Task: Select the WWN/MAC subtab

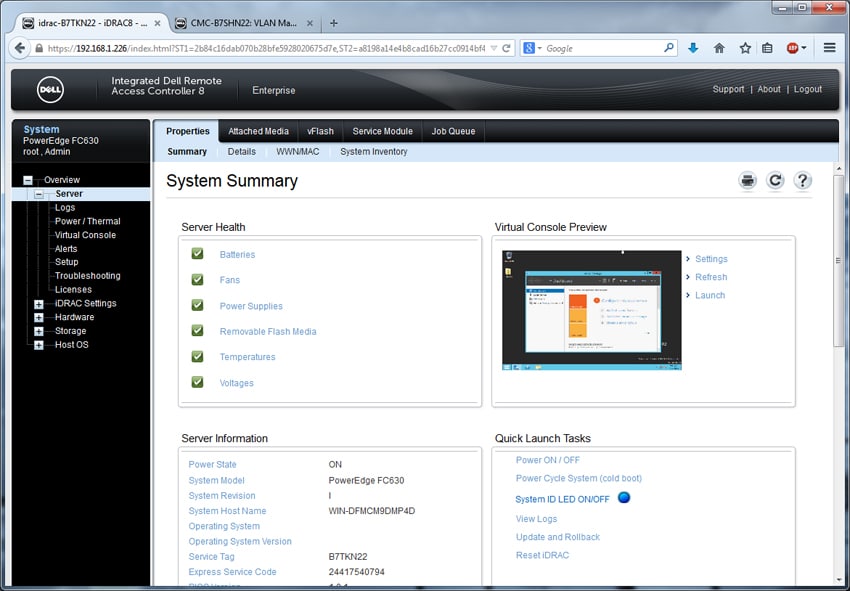Action: (x=298, y=152)
